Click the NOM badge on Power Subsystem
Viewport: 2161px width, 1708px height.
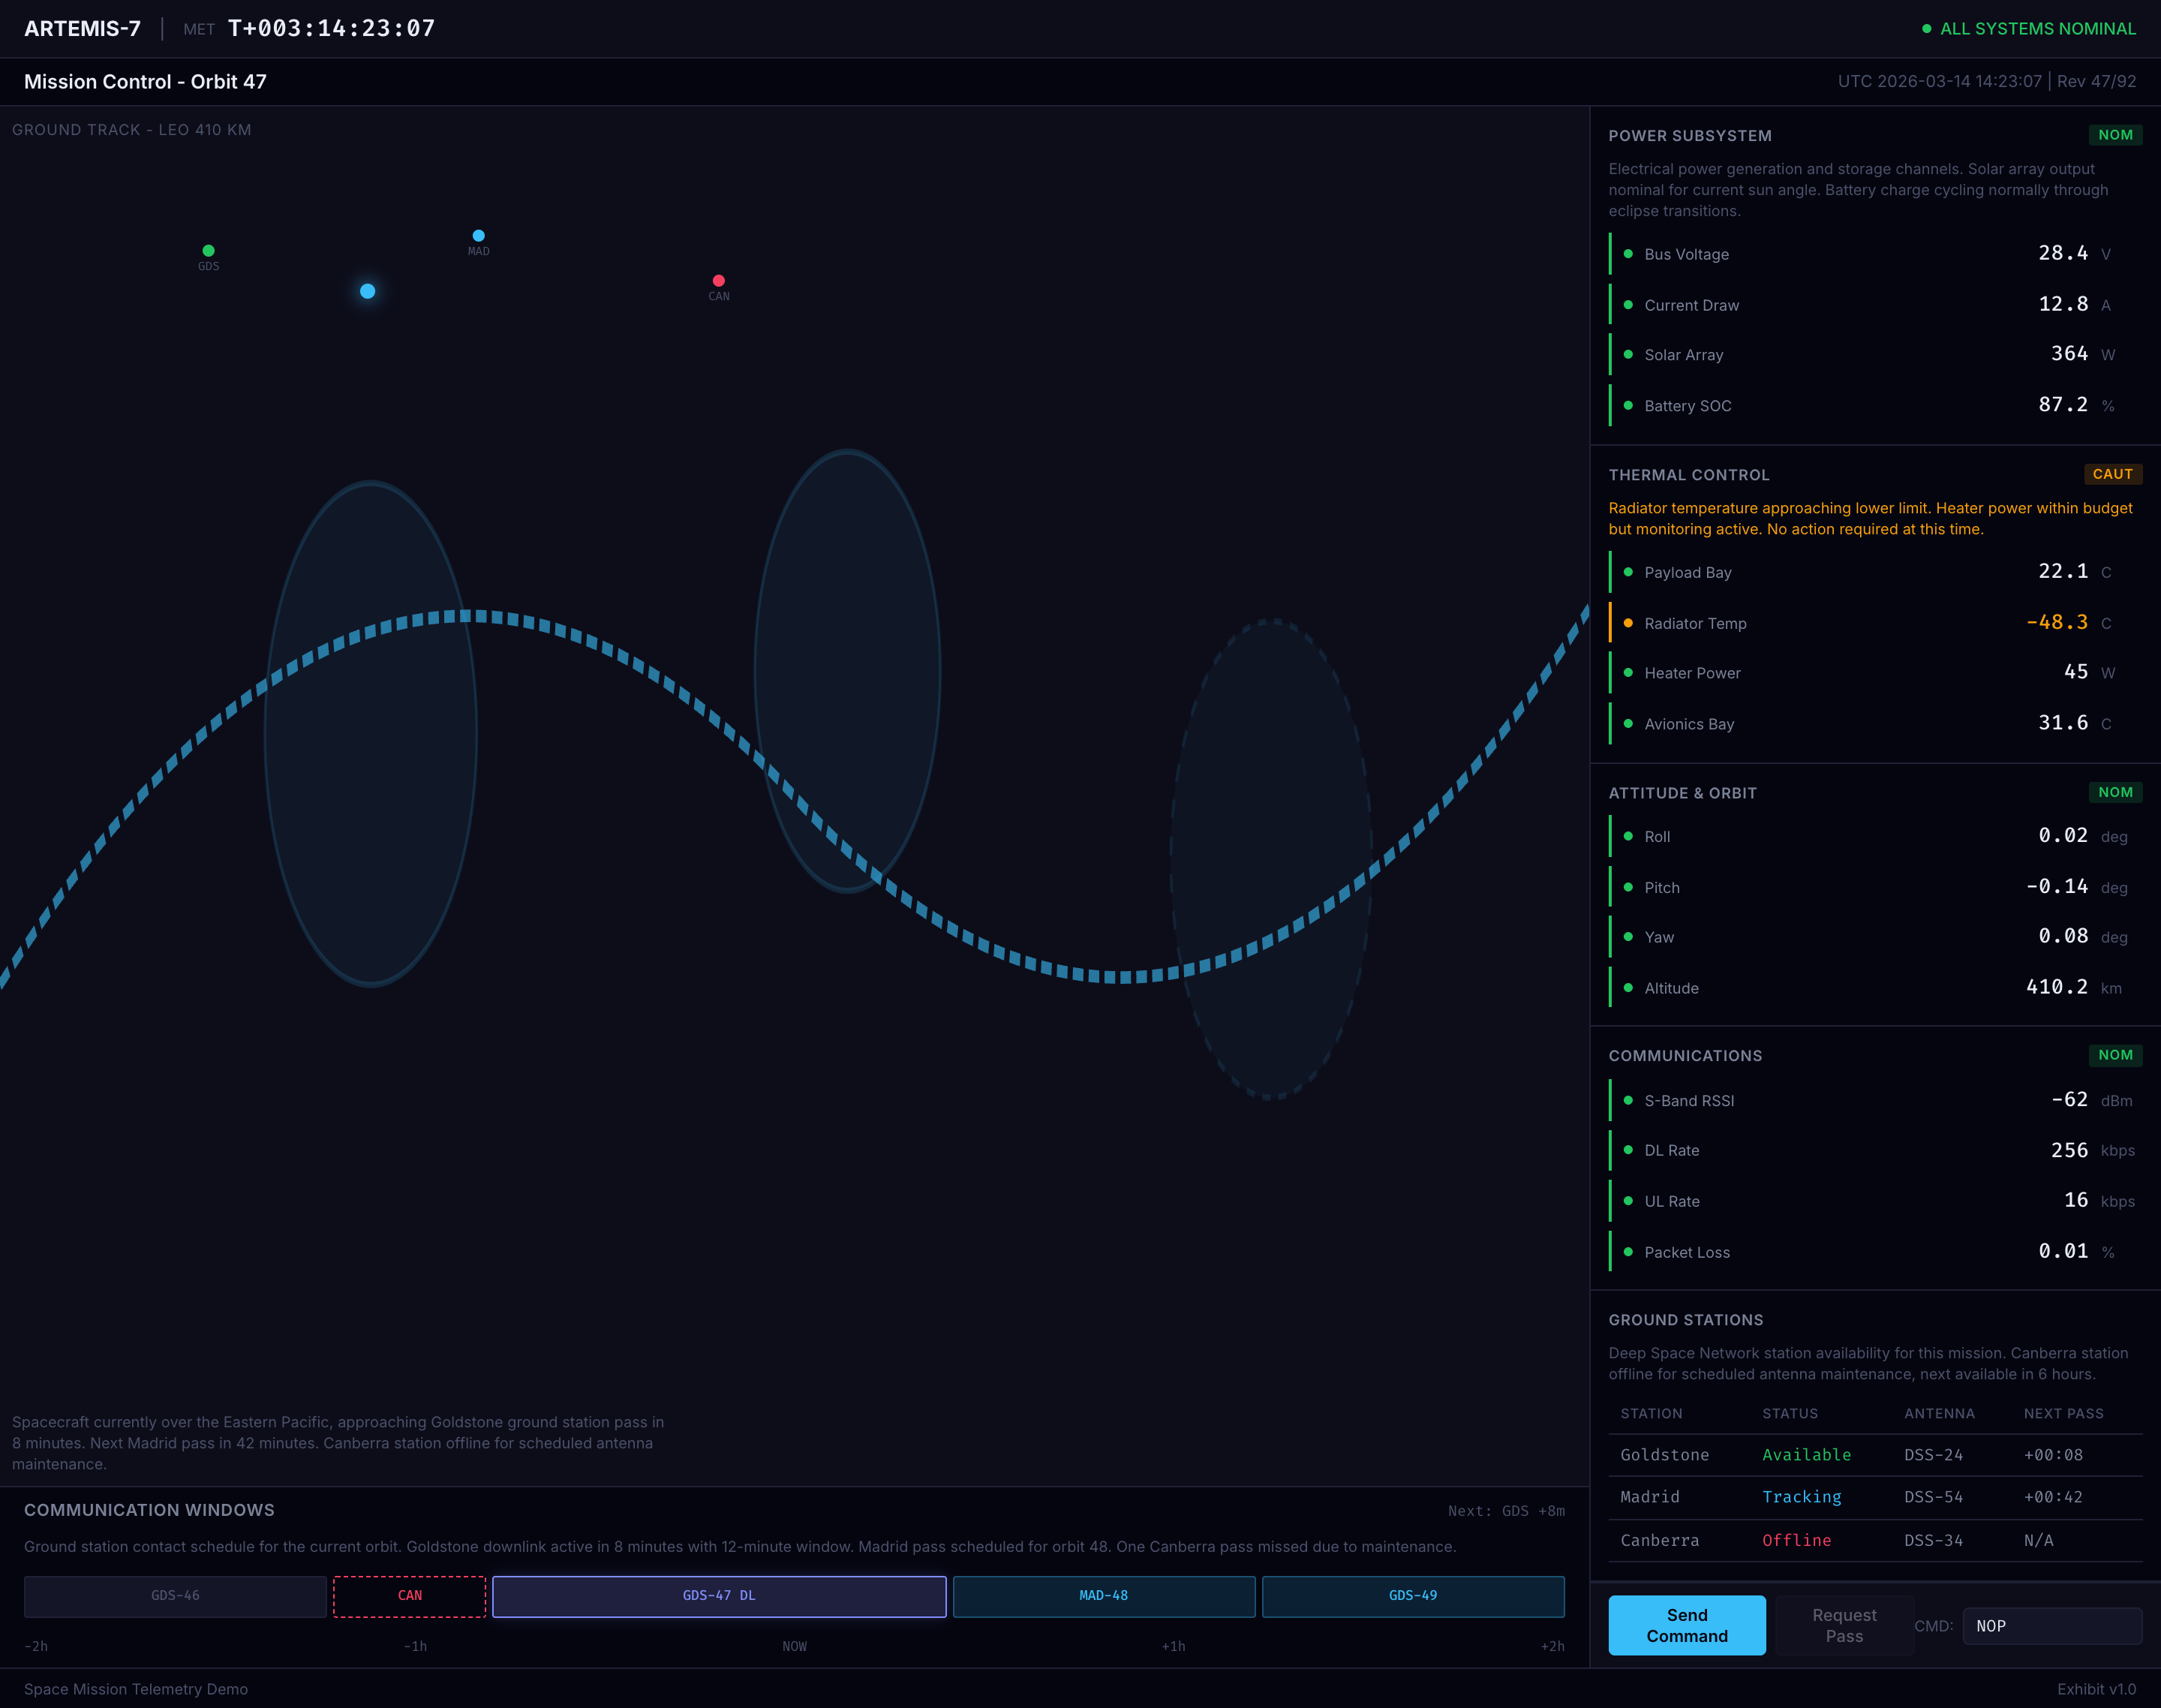2116,135
